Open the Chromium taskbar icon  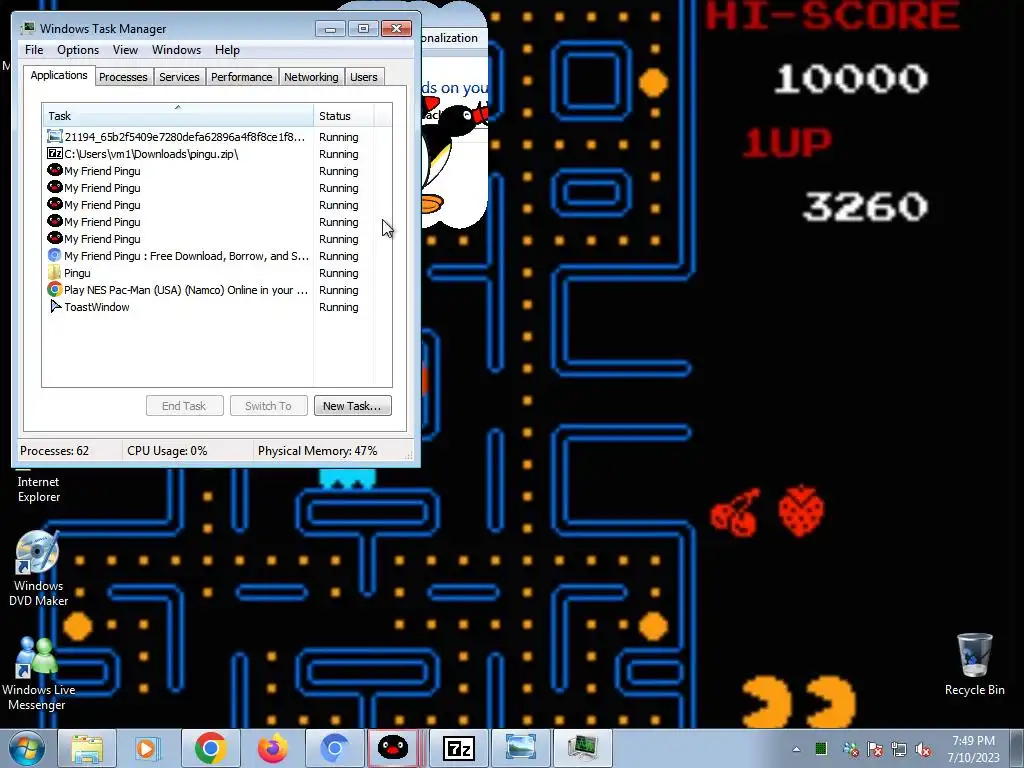334,748
